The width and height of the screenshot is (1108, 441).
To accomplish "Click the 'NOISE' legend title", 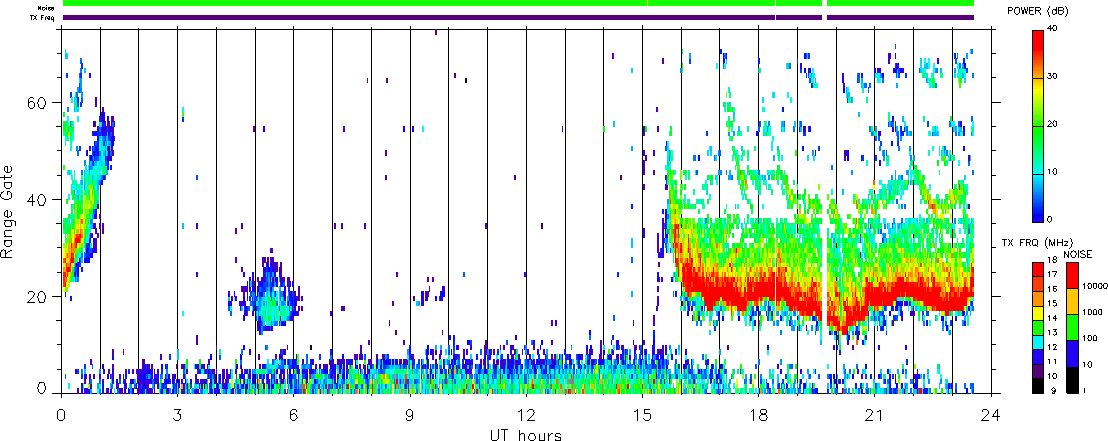I will point(1077,253).
